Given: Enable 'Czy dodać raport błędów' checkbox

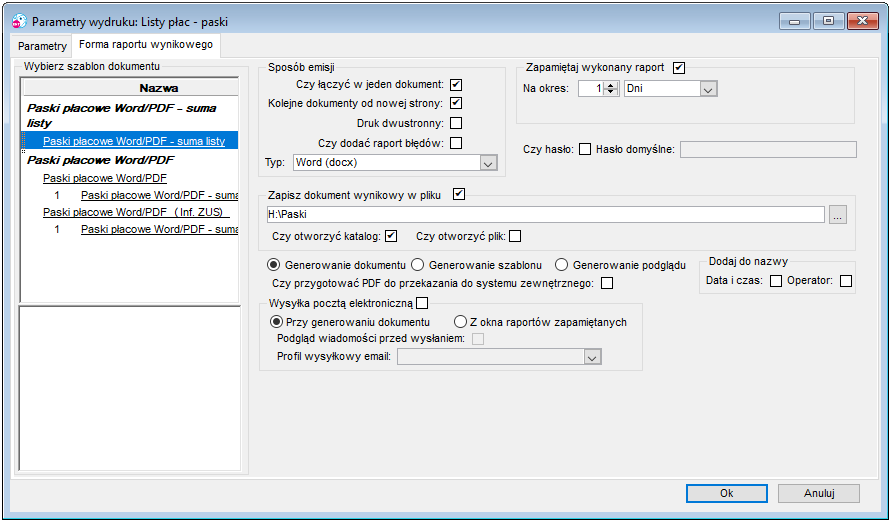Looking at the screenshot, I should click(x=456, y=143).
